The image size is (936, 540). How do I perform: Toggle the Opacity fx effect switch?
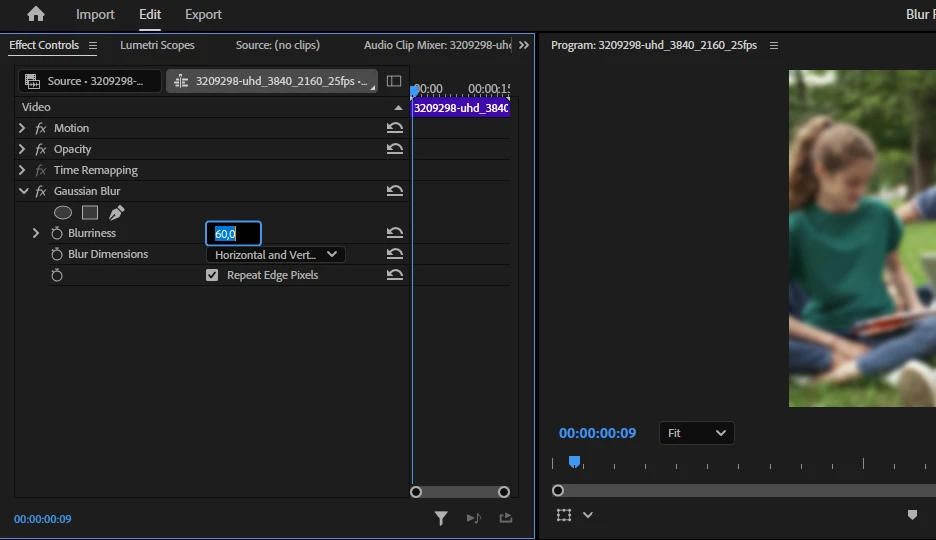click(41, 149)
